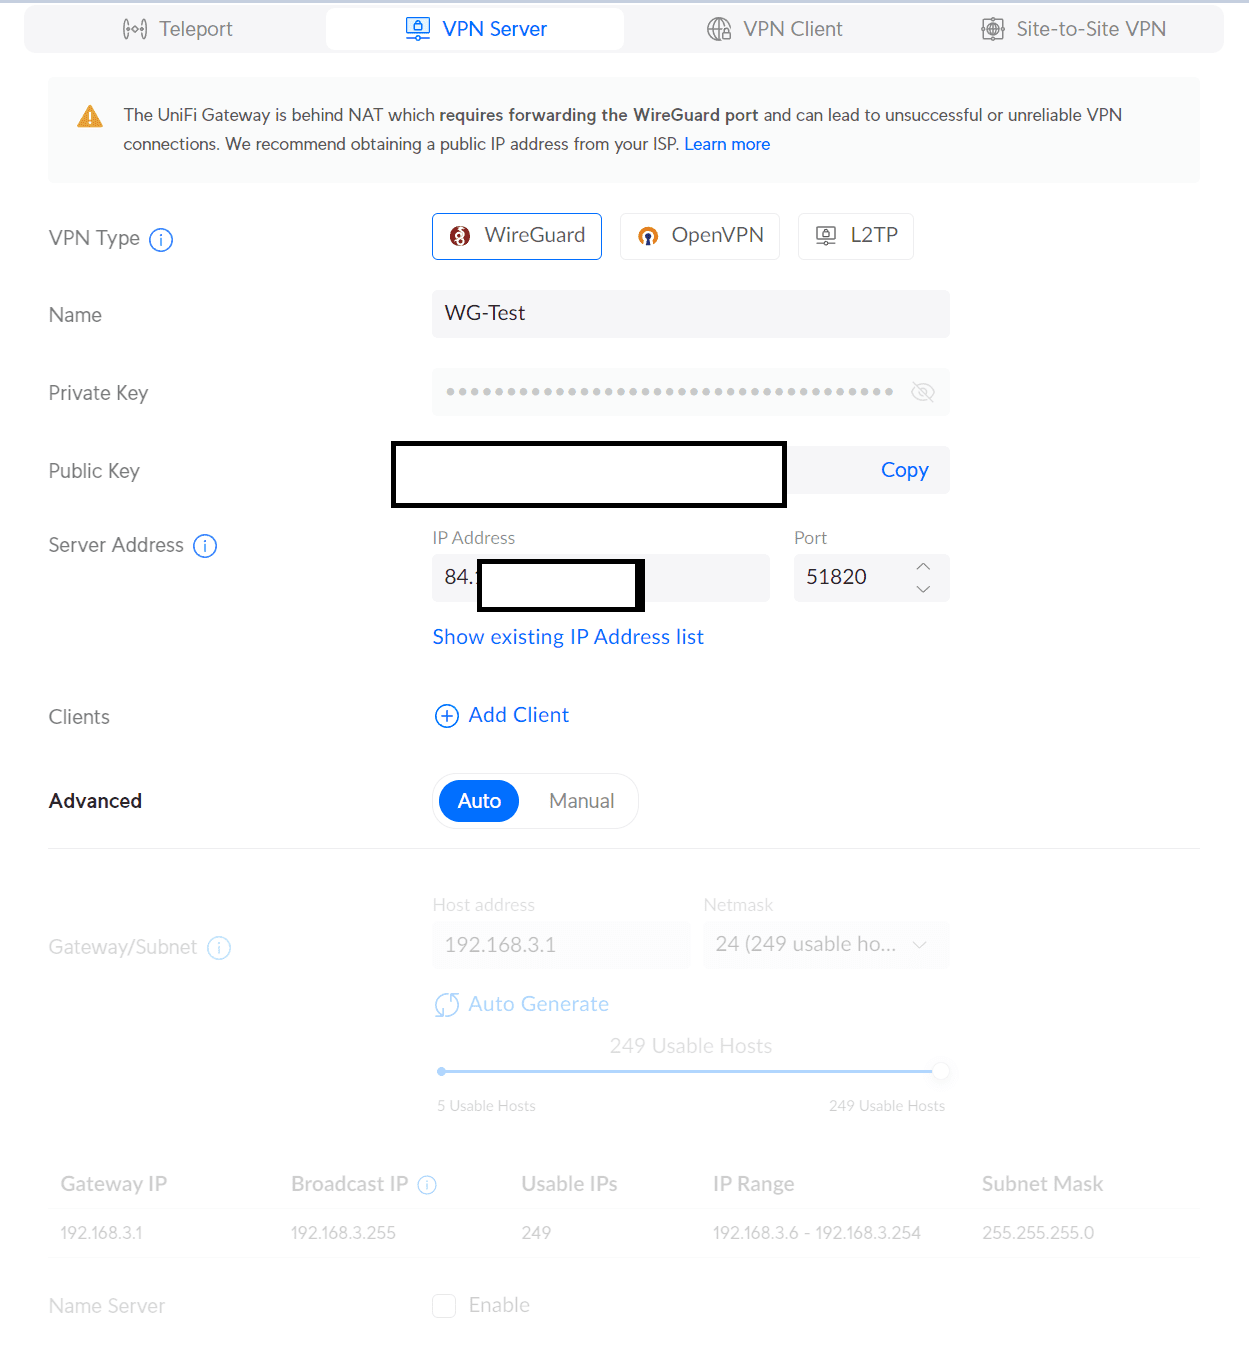The width and height of the screenshot is (1249, 1362).
Task: Click the VPN Client globe icon
Action: (719, 29)
